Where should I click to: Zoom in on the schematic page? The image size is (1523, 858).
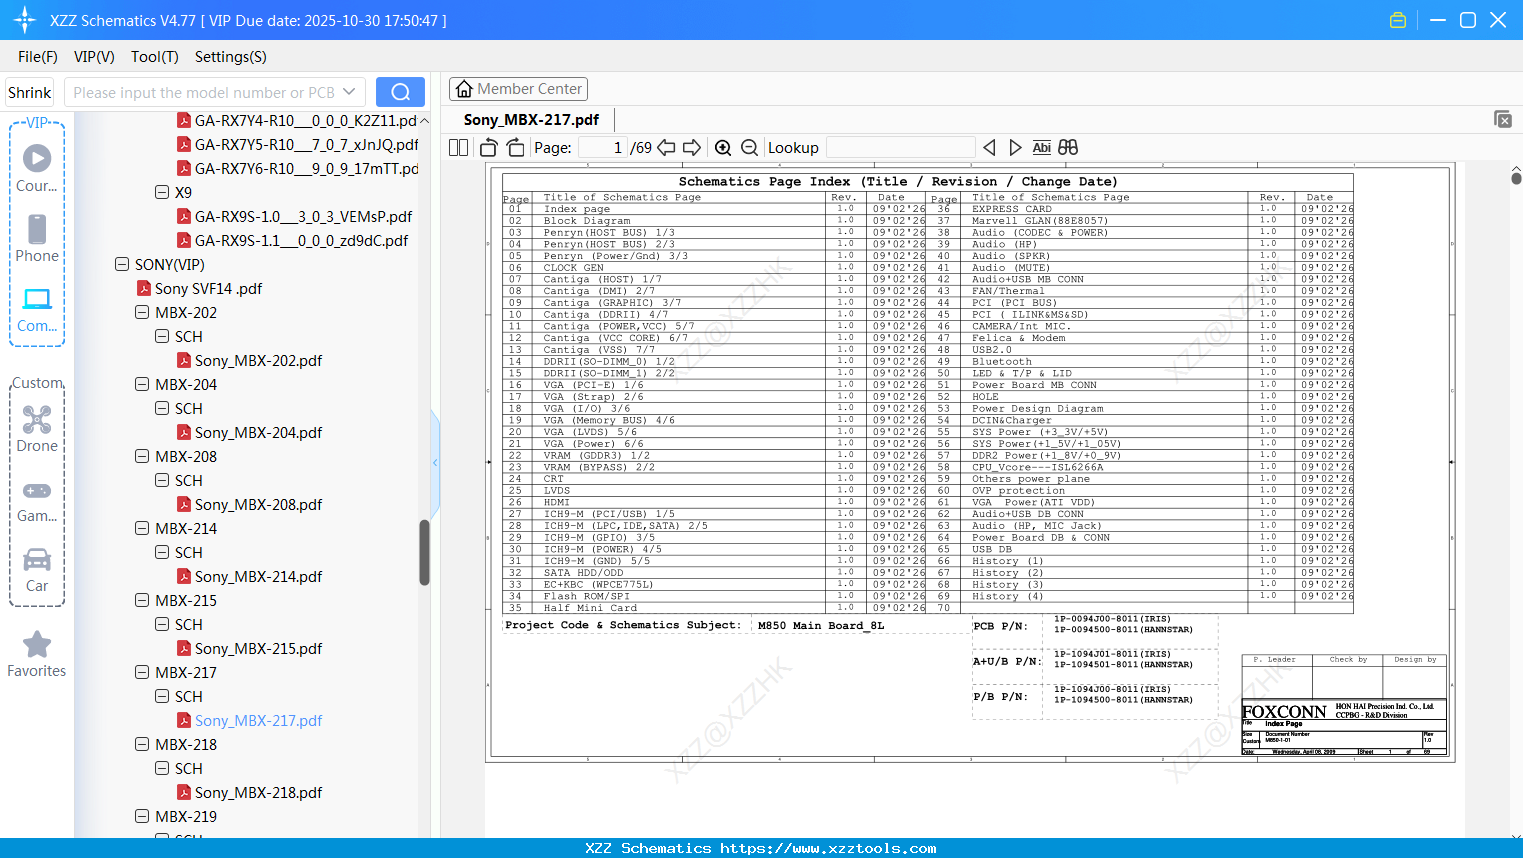coord(723,148)
